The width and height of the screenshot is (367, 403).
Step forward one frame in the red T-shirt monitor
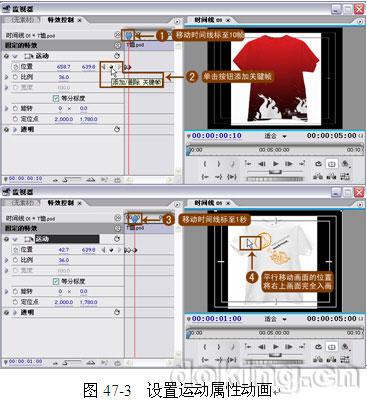pyautogui.click(x=289, y=164)
